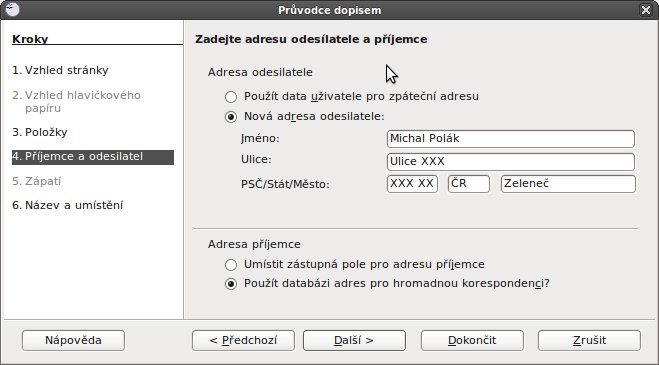Select step 4 Příjemce a odesilatel
Viewport: 659px width, 365px height.
pyautogui.click(x=93, y=157)
